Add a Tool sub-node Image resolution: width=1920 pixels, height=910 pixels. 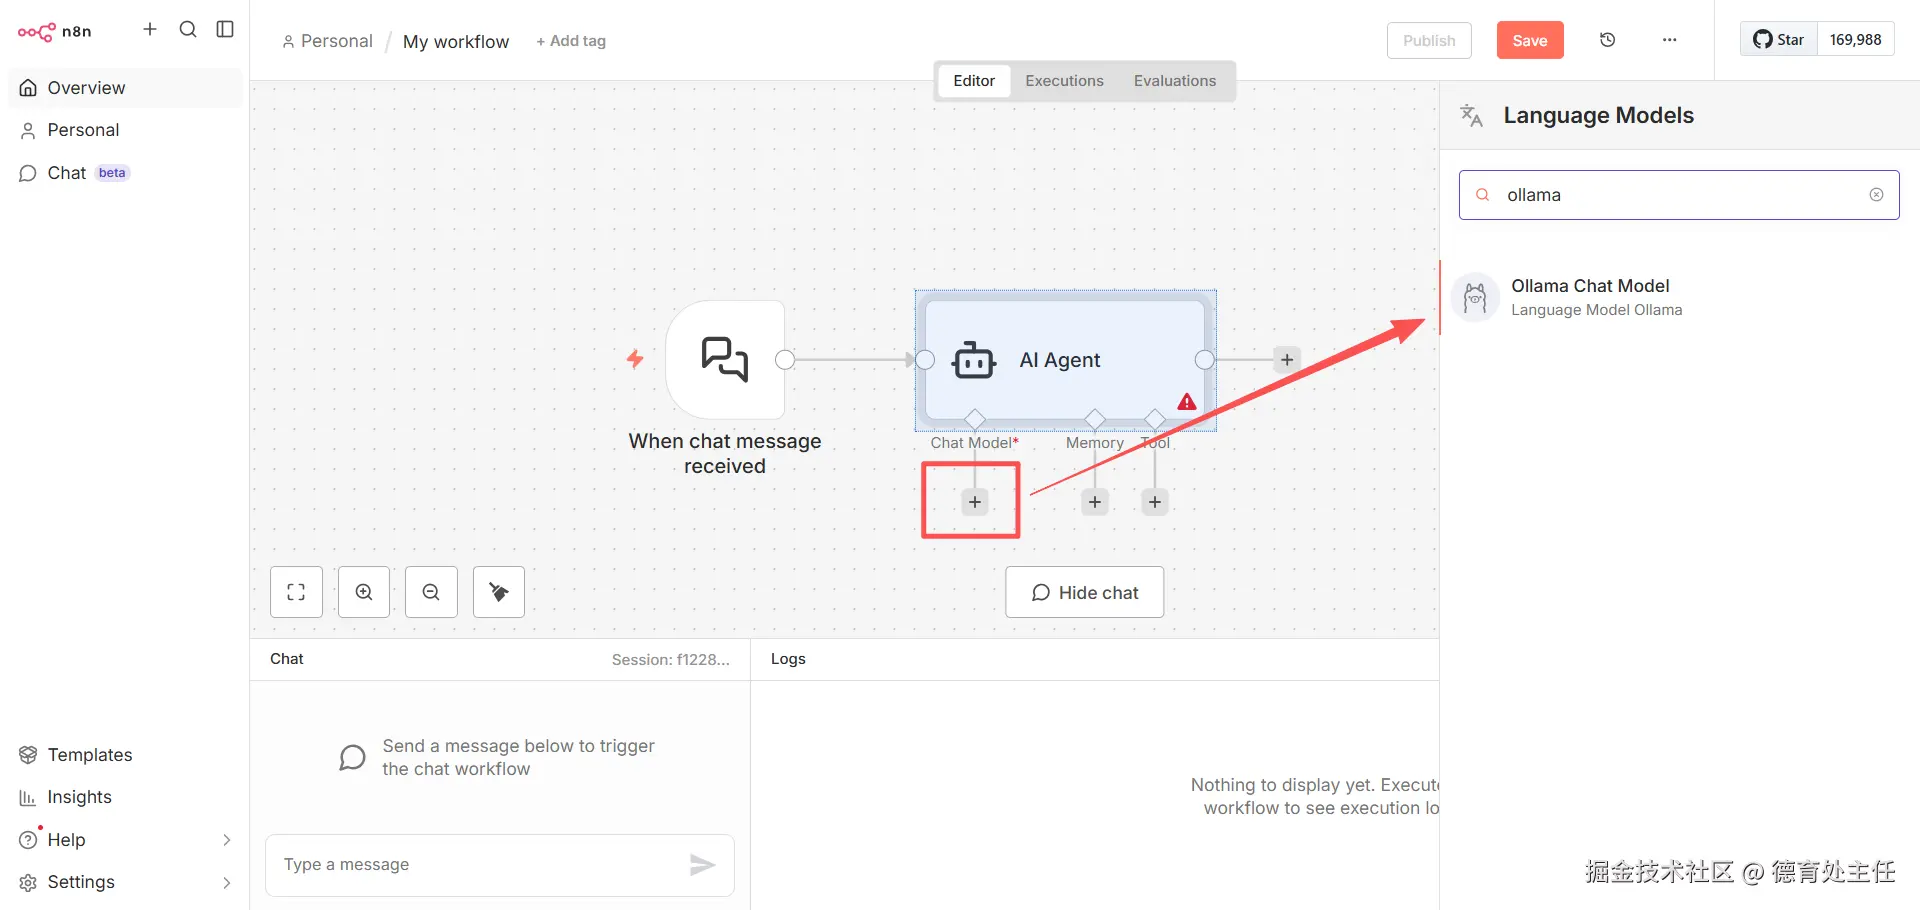1155,502
